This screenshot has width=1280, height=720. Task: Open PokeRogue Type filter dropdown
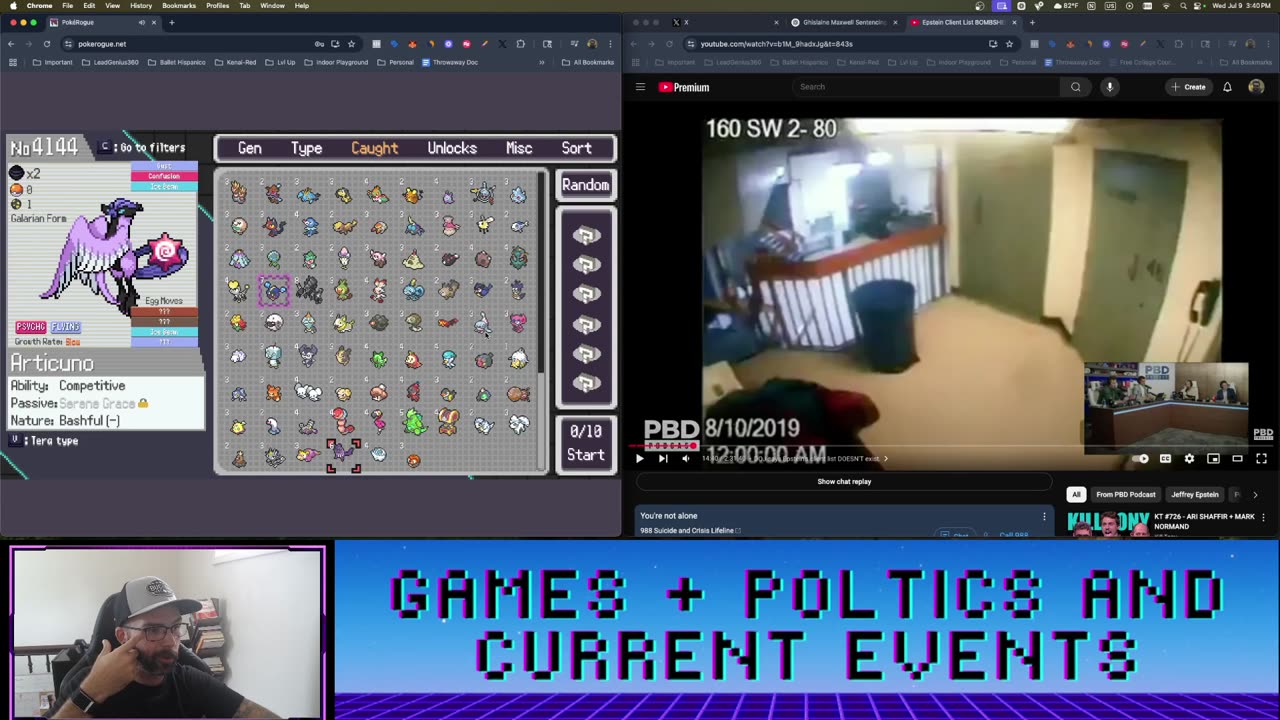click(x=306, y=148)
